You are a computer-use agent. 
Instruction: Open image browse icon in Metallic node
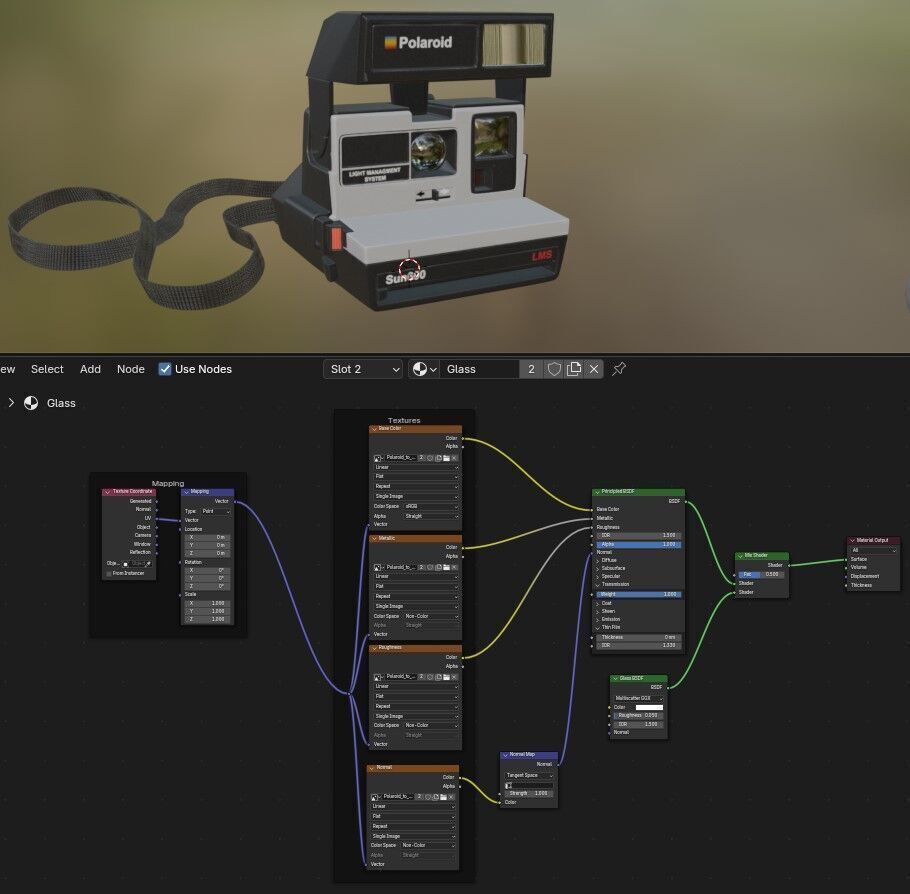[x=378, y=567]
